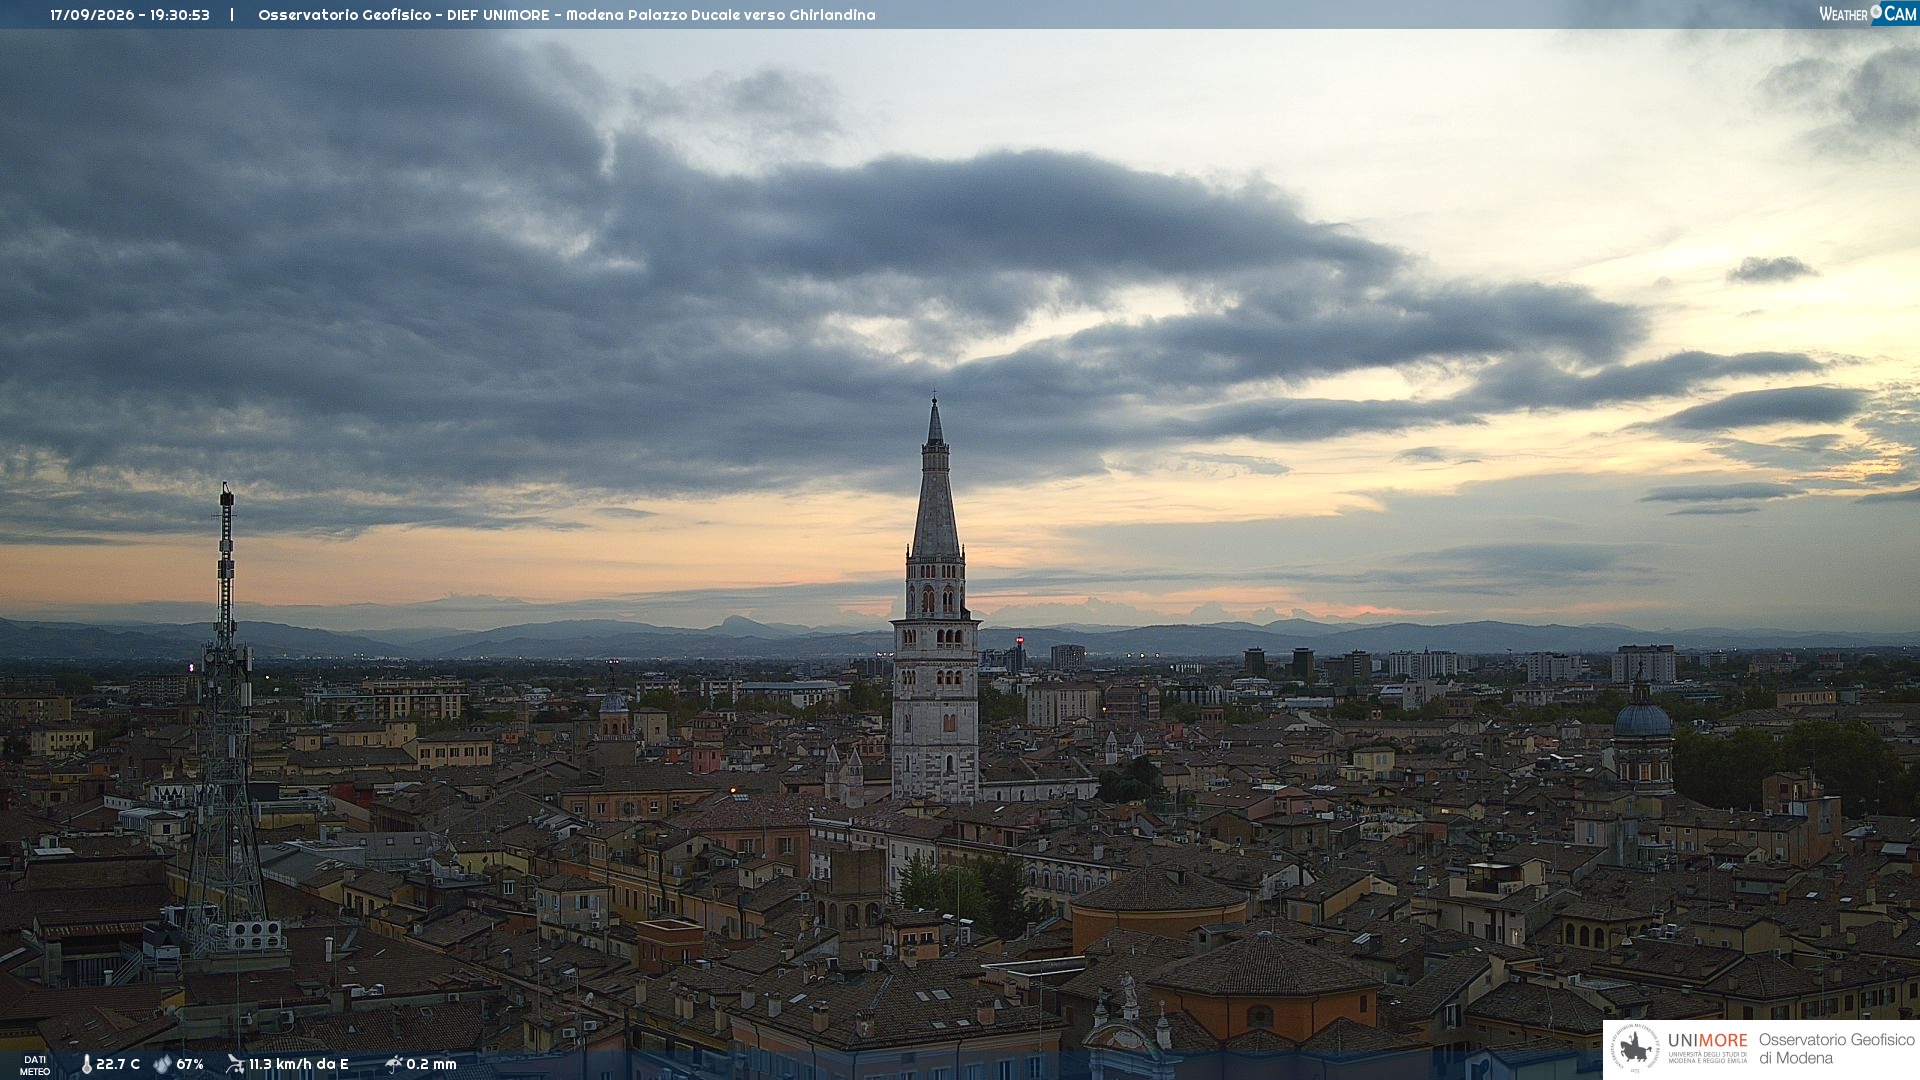Click the telecommunications antenna mast
Screen dimensions: 1920x1080
(226, 720)
